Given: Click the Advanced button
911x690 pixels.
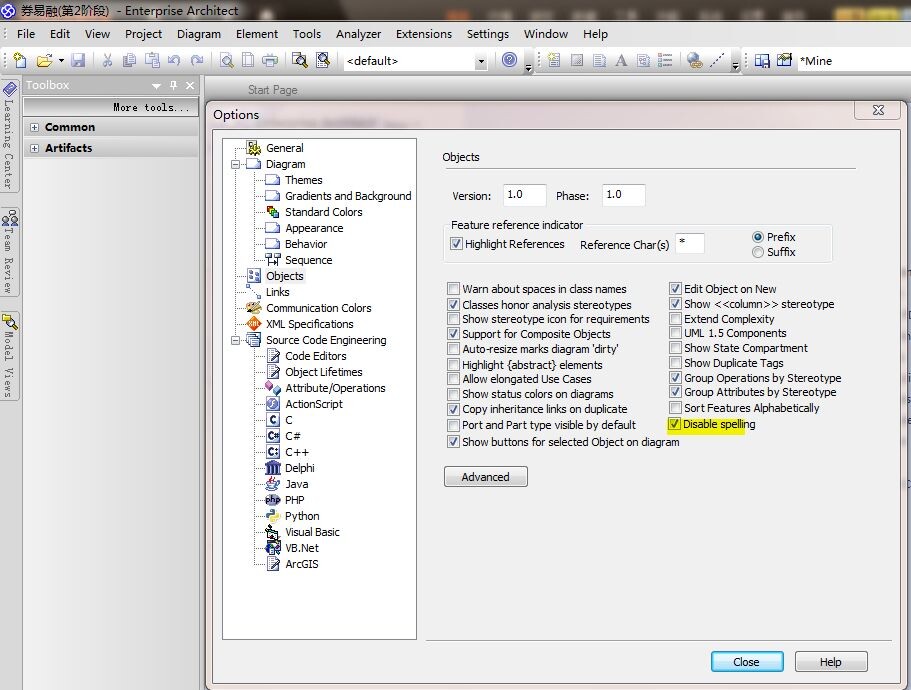Looking at the screenshot, I should coord(486,477).
